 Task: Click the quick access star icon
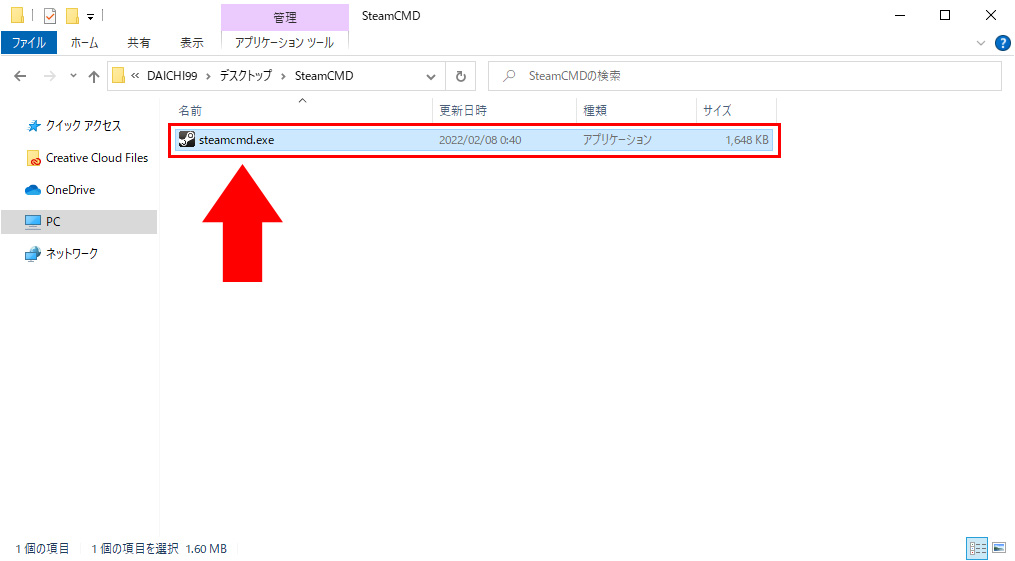point(34,126)
